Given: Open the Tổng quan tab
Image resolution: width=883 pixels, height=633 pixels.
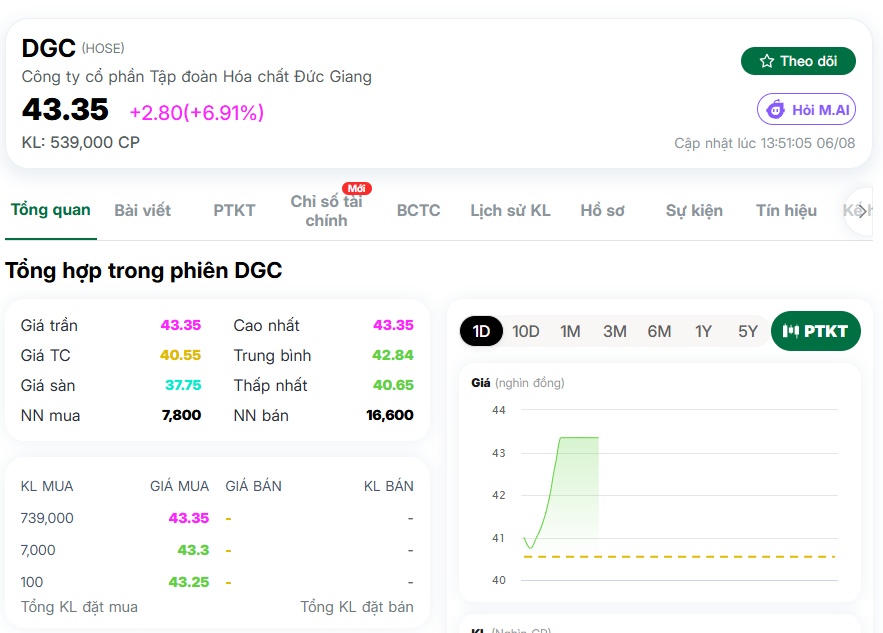Looking at the screenshot, I should pos(51,210).
